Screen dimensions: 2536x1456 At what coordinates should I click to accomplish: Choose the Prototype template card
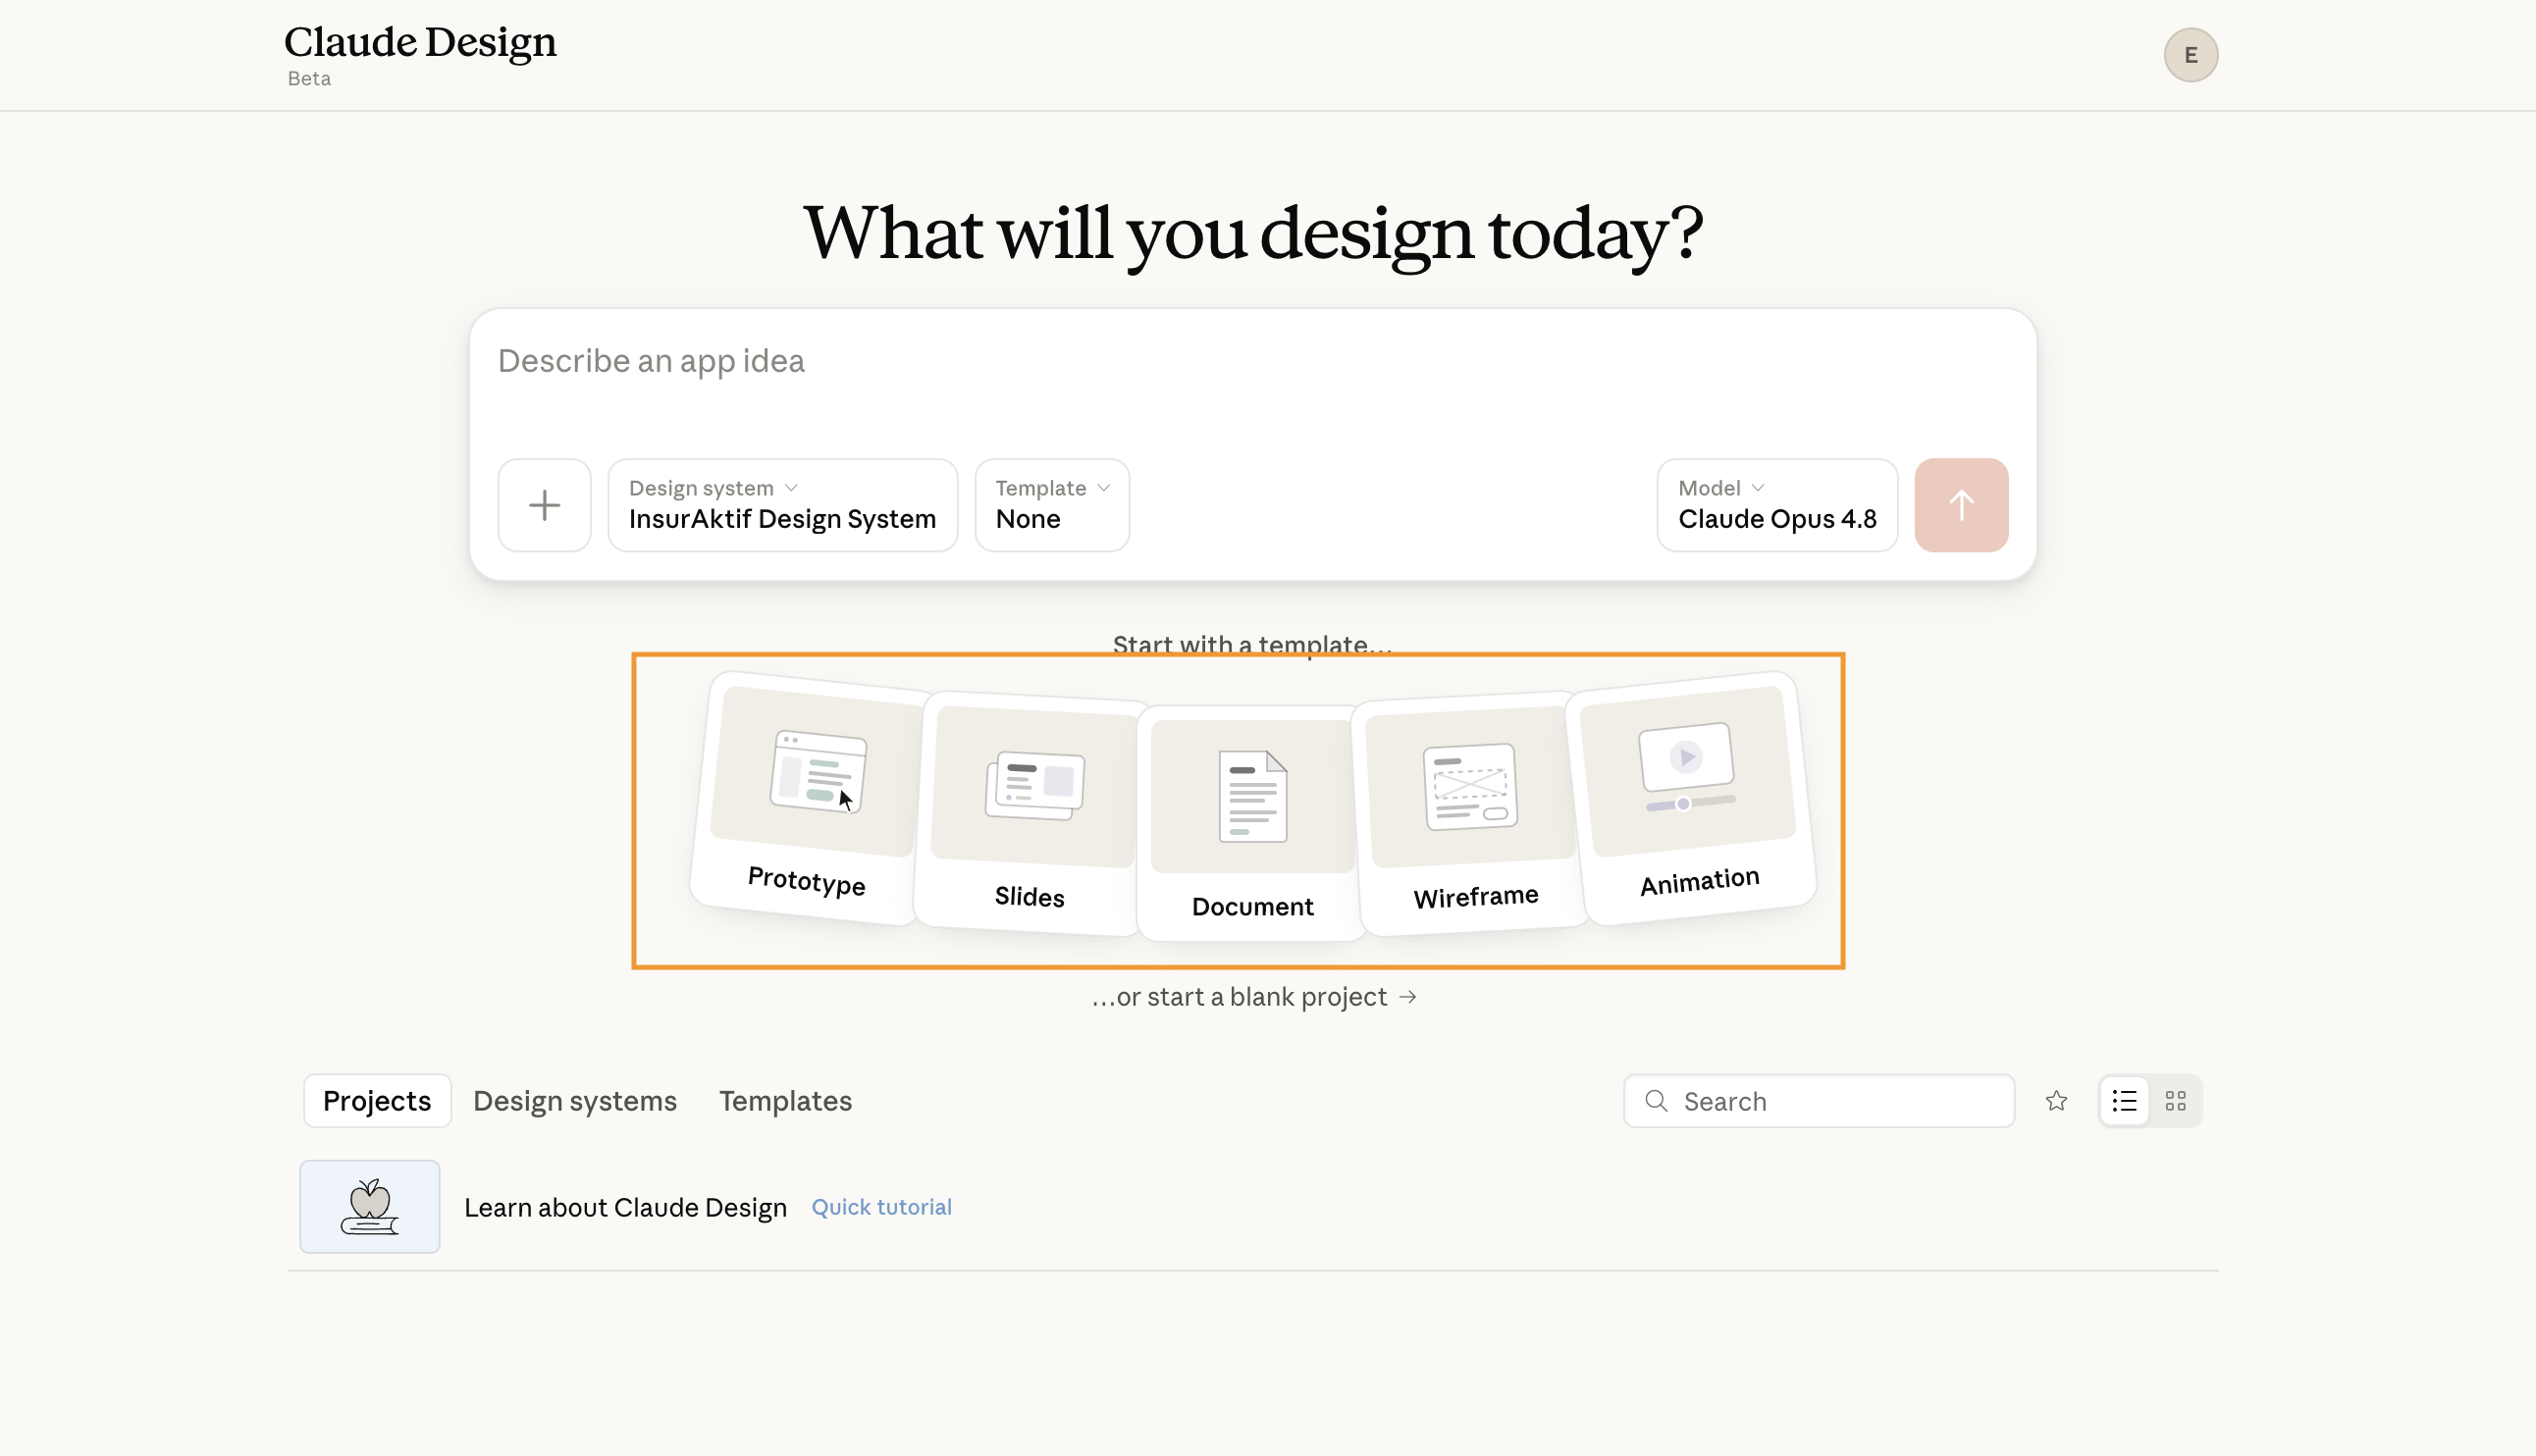click(808, 797)
